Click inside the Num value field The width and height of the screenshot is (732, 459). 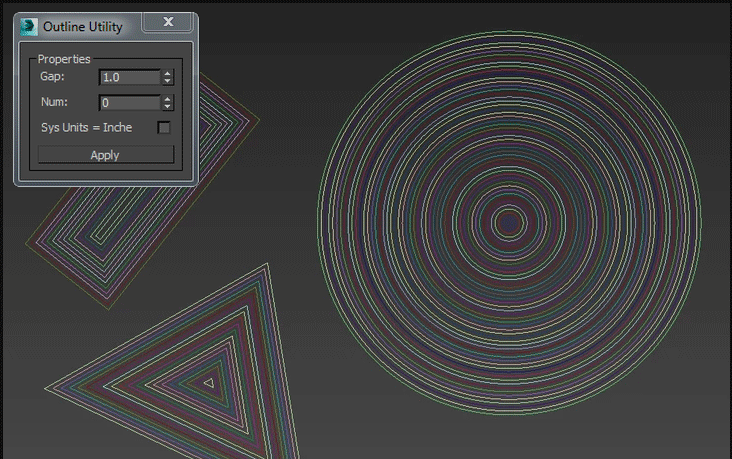click(130, 103)
